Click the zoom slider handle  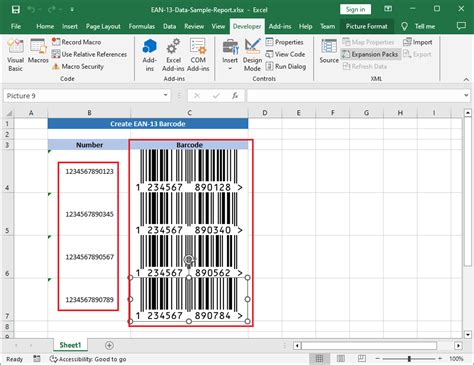pyautogui.click(x=409, y=359)
